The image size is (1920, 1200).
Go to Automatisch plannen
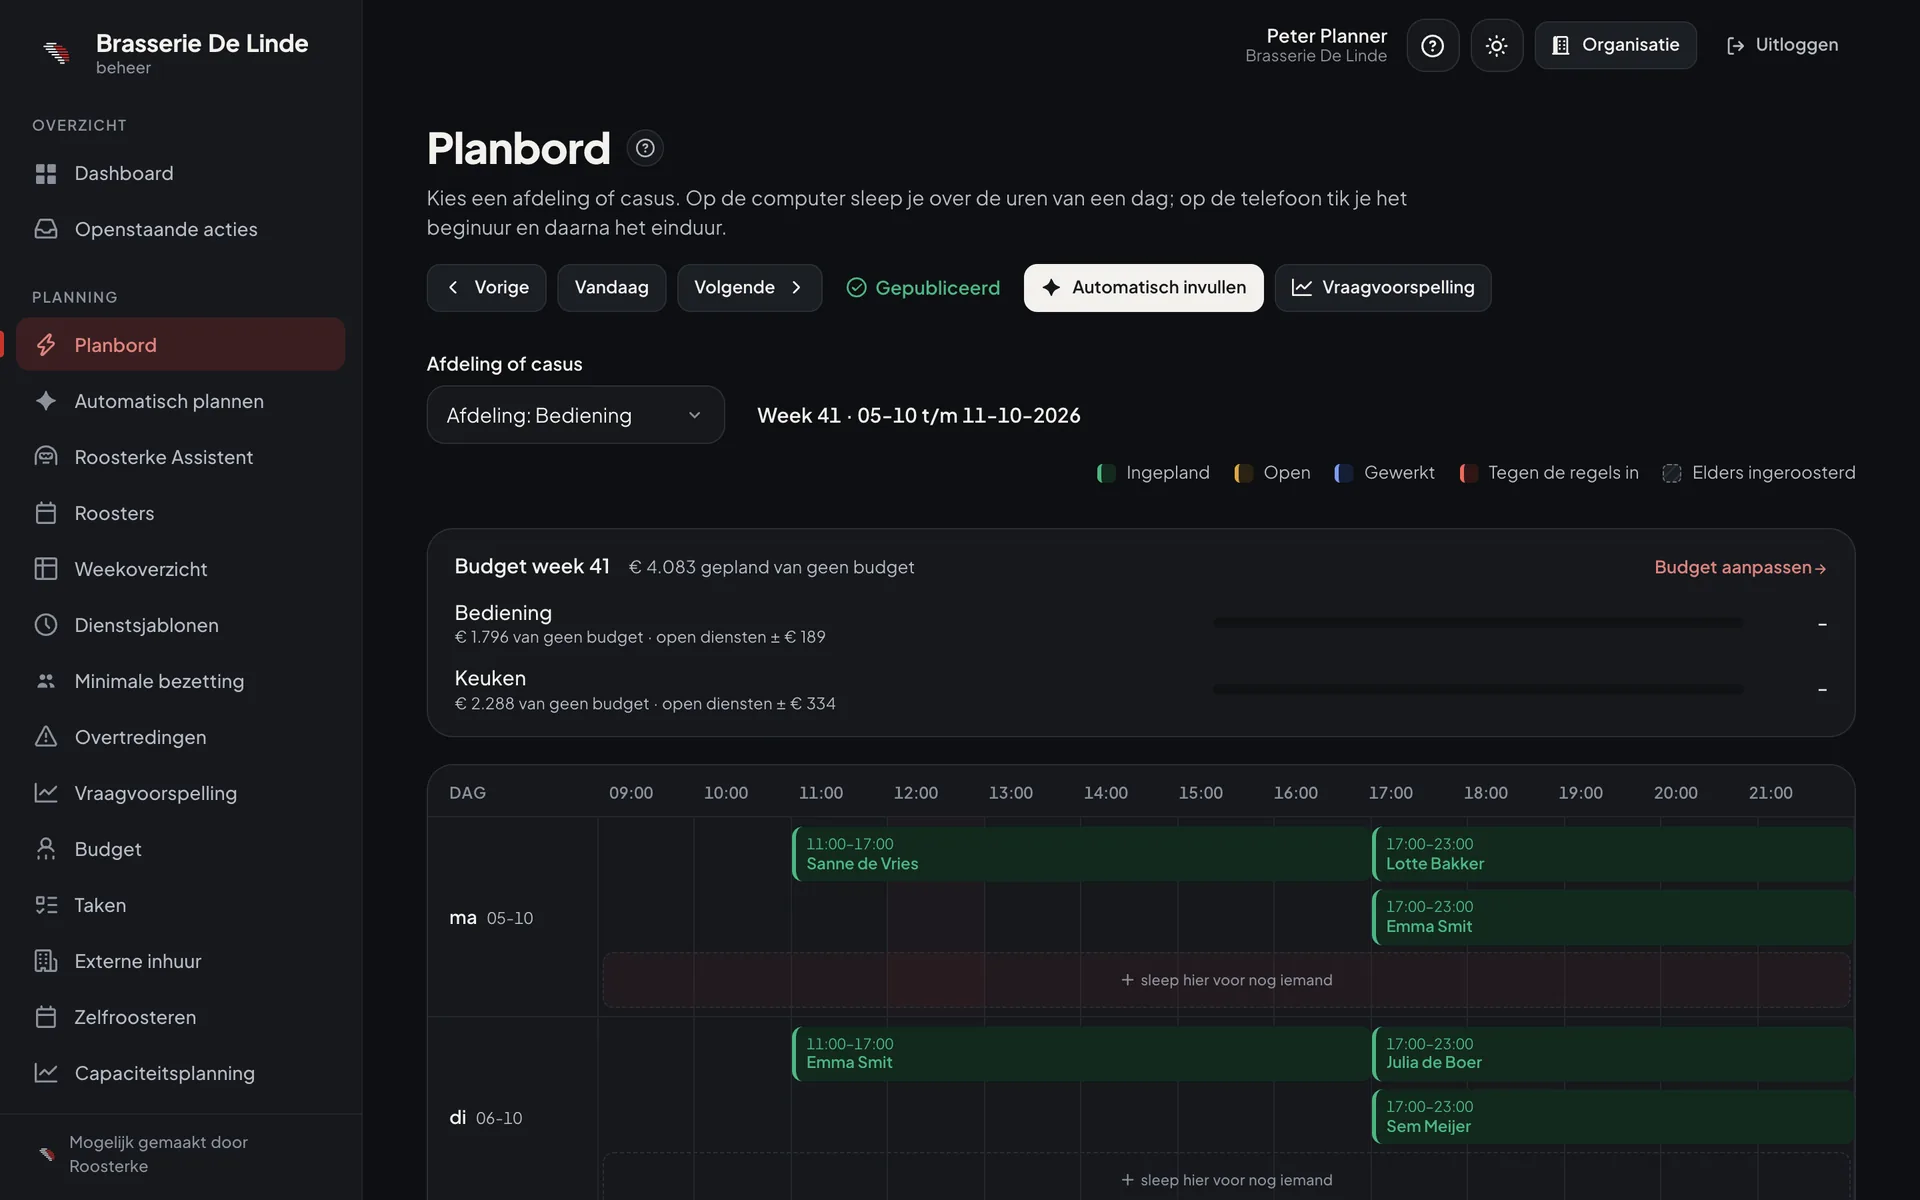[180, 401]
